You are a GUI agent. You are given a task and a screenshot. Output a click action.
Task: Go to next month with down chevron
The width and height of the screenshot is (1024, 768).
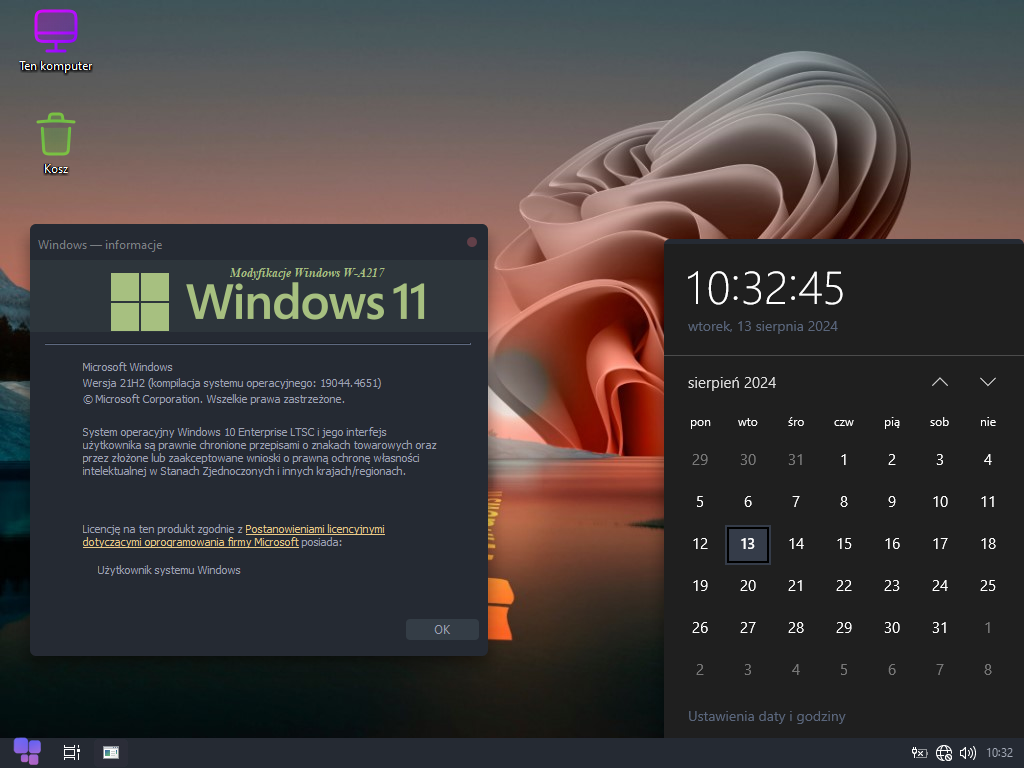[988, 382]
